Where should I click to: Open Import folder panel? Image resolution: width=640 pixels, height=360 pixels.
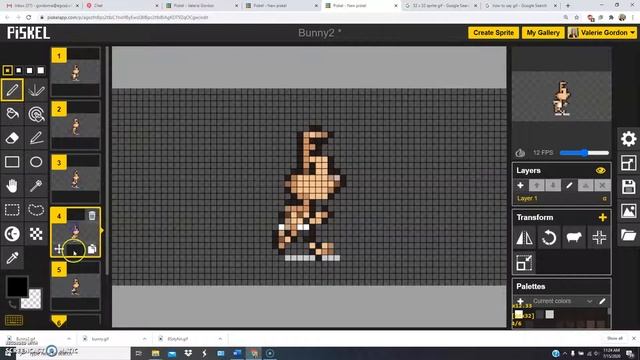click(x=629, y=235)
